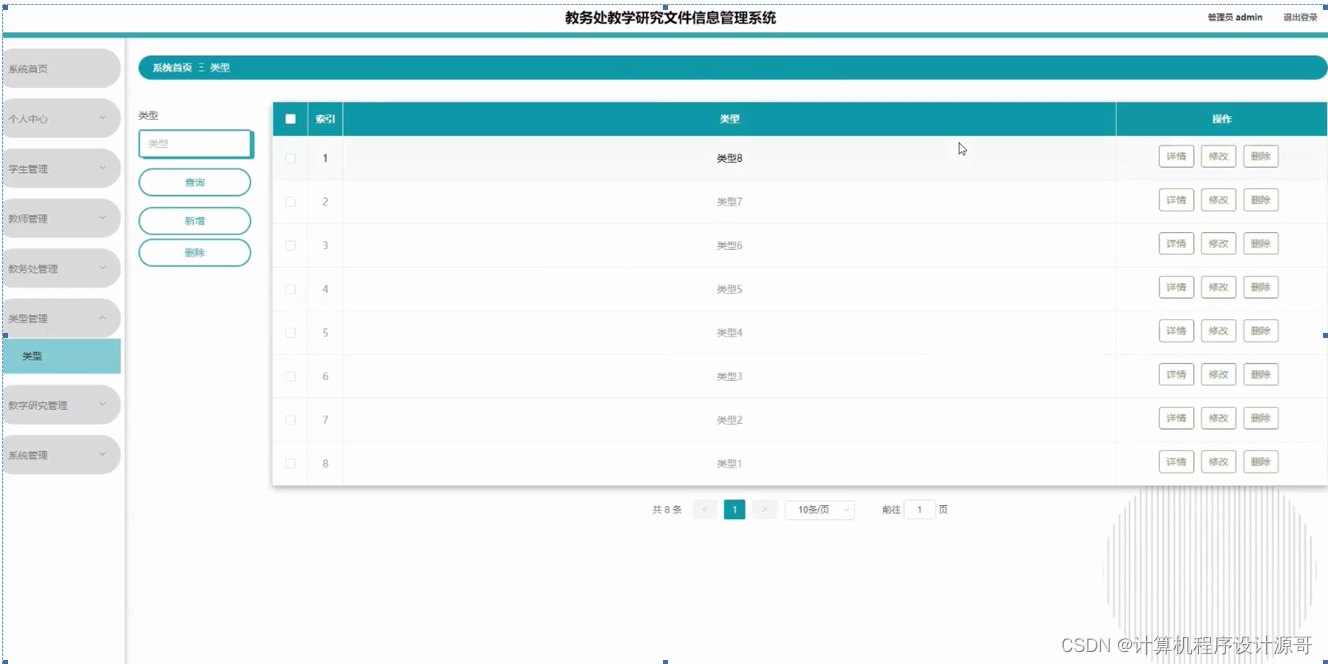Click the 系统首页 breadcrumb link
The height and width of the screenshot is (664, 1328).
(x=172, y=68)
